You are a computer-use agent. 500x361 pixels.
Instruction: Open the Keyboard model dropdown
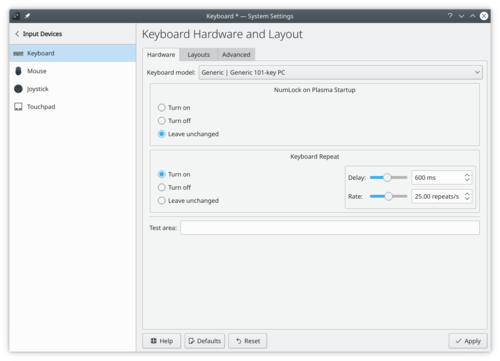point(340,72)
